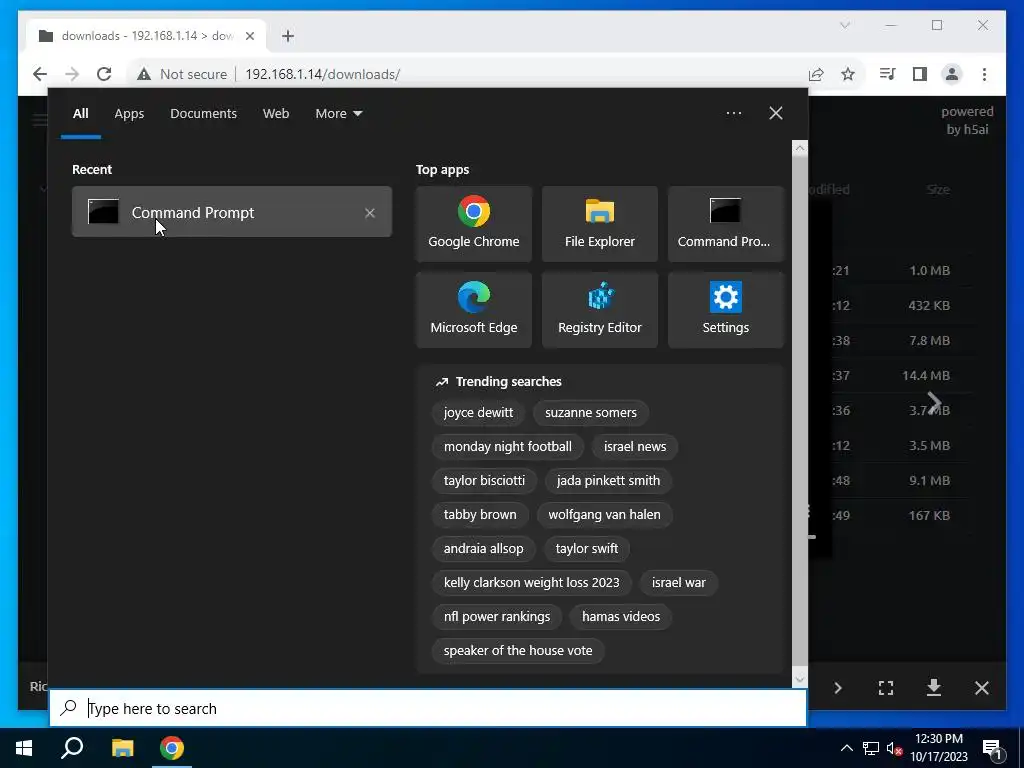Screen dimensions: 1024x768
Task: Open search options three-dot menu
Action: click(733, 113)
